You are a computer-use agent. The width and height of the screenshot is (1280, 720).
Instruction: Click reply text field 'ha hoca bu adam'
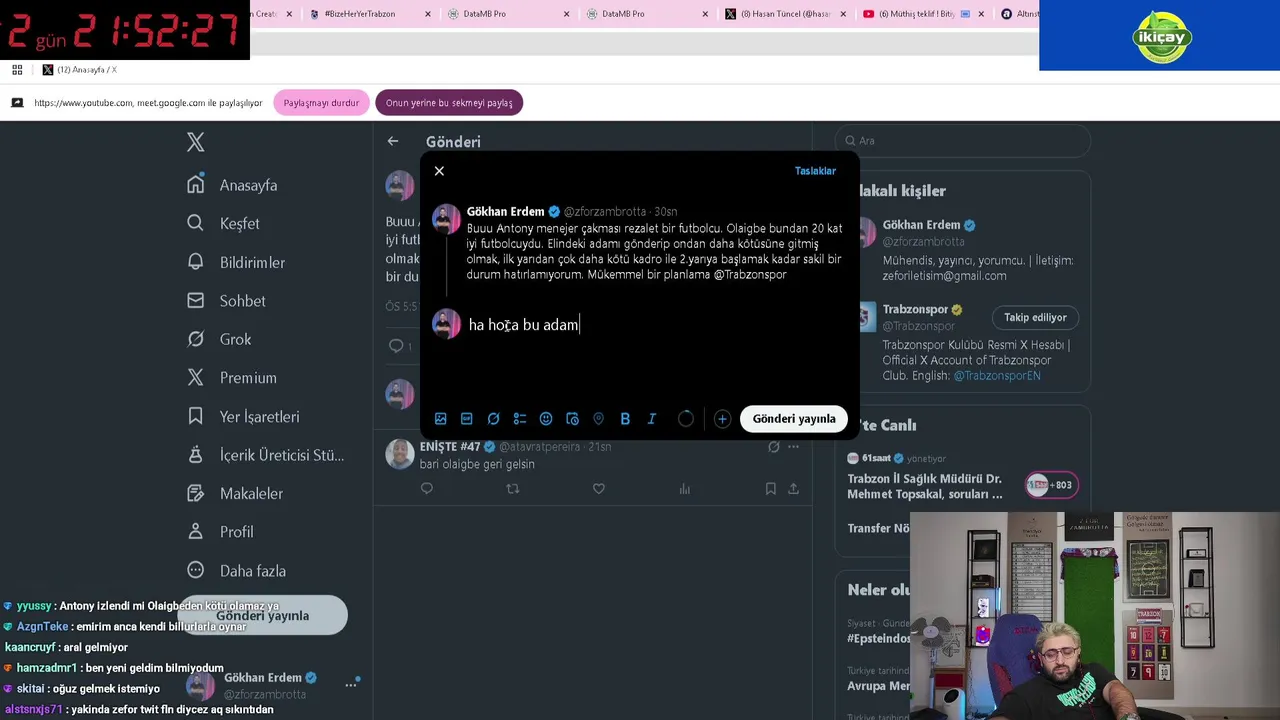tap(524, 325)
